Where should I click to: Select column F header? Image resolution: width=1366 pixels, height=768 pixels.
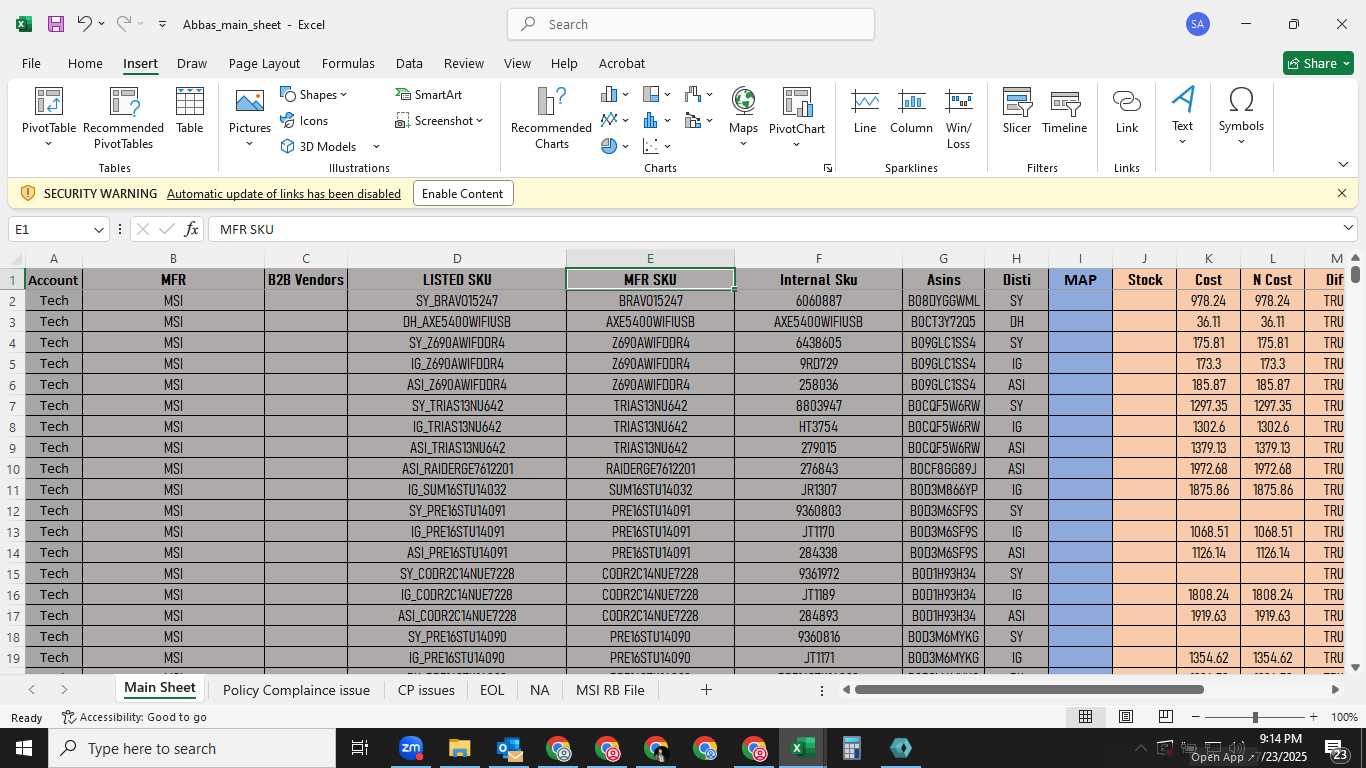pos(818,258)
